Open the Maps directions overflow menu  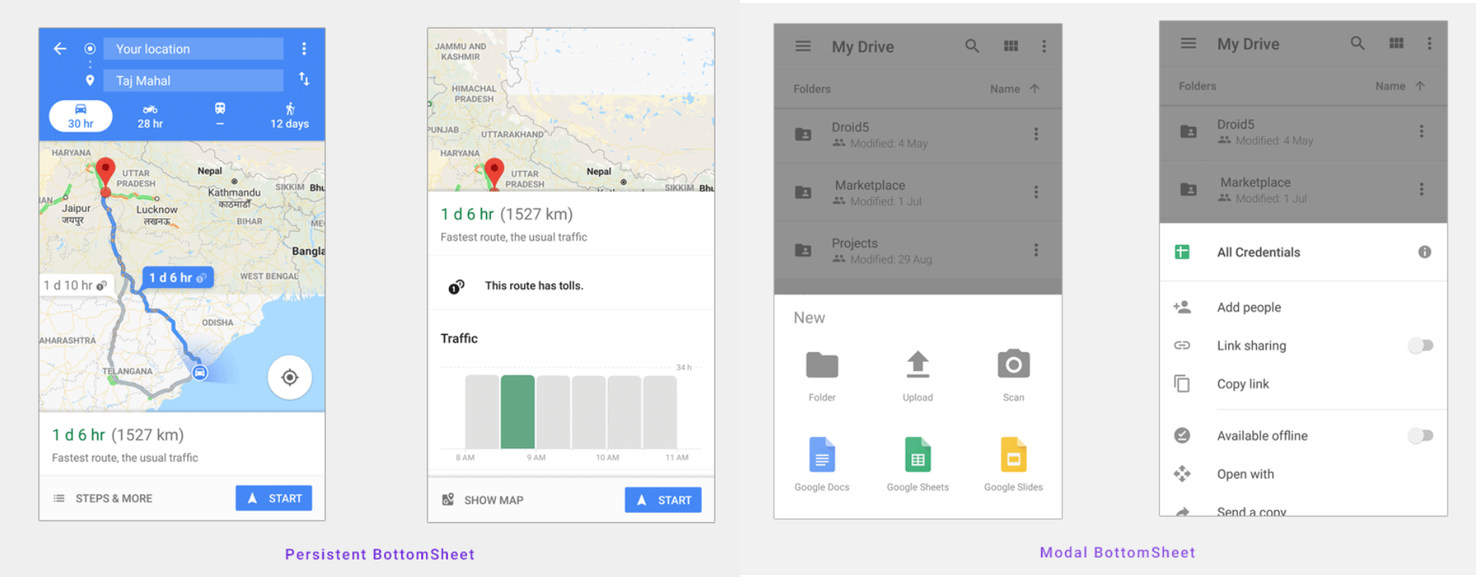pos(304,48)
